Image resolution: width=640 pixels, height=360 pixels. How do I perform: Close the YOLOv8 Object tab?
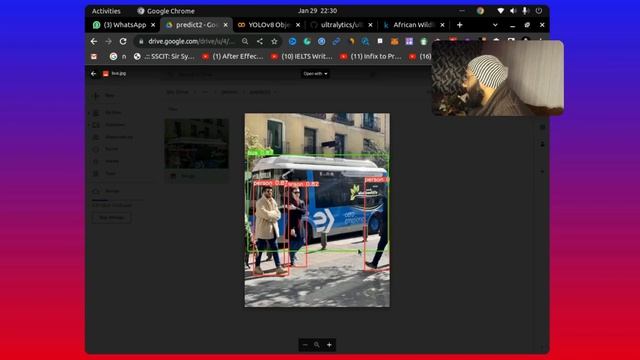pyautogui.click(x=298, y=25)
